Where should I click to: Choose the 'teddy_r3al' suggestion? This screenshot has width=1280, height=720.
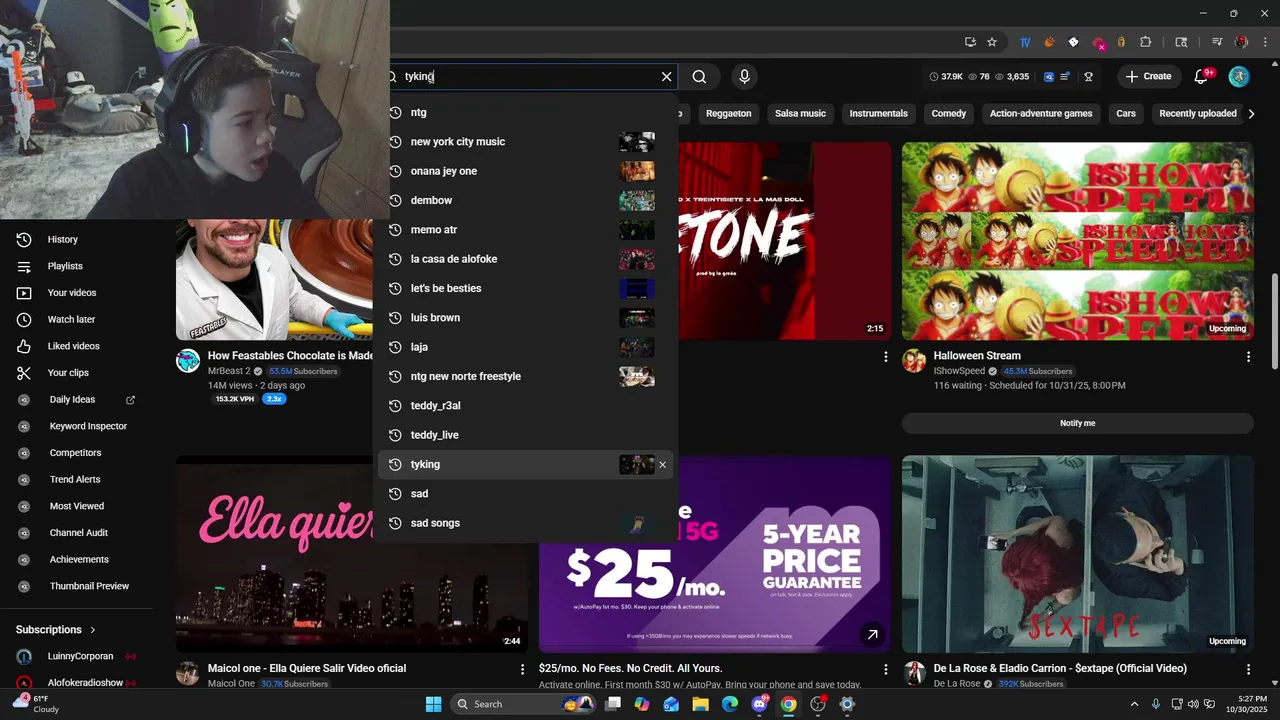[528, 406]
